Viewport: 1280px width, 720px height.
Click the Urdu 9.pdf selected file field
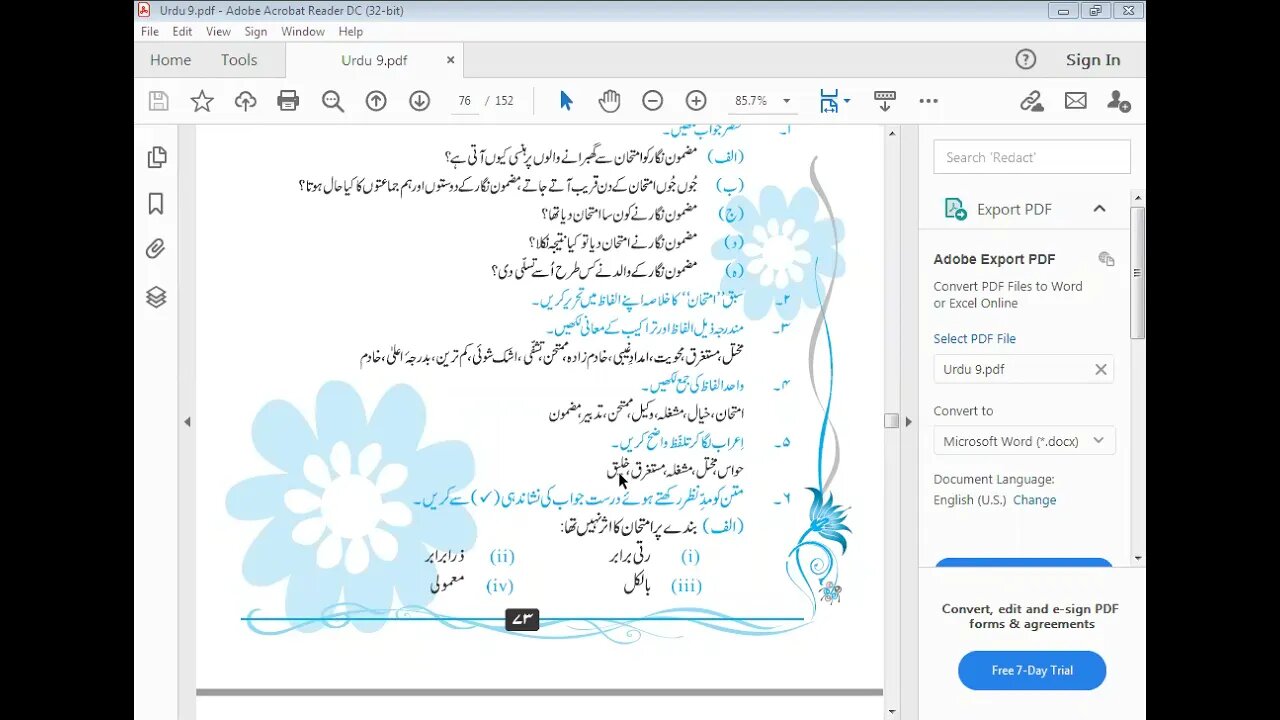tap(1024, 369)
